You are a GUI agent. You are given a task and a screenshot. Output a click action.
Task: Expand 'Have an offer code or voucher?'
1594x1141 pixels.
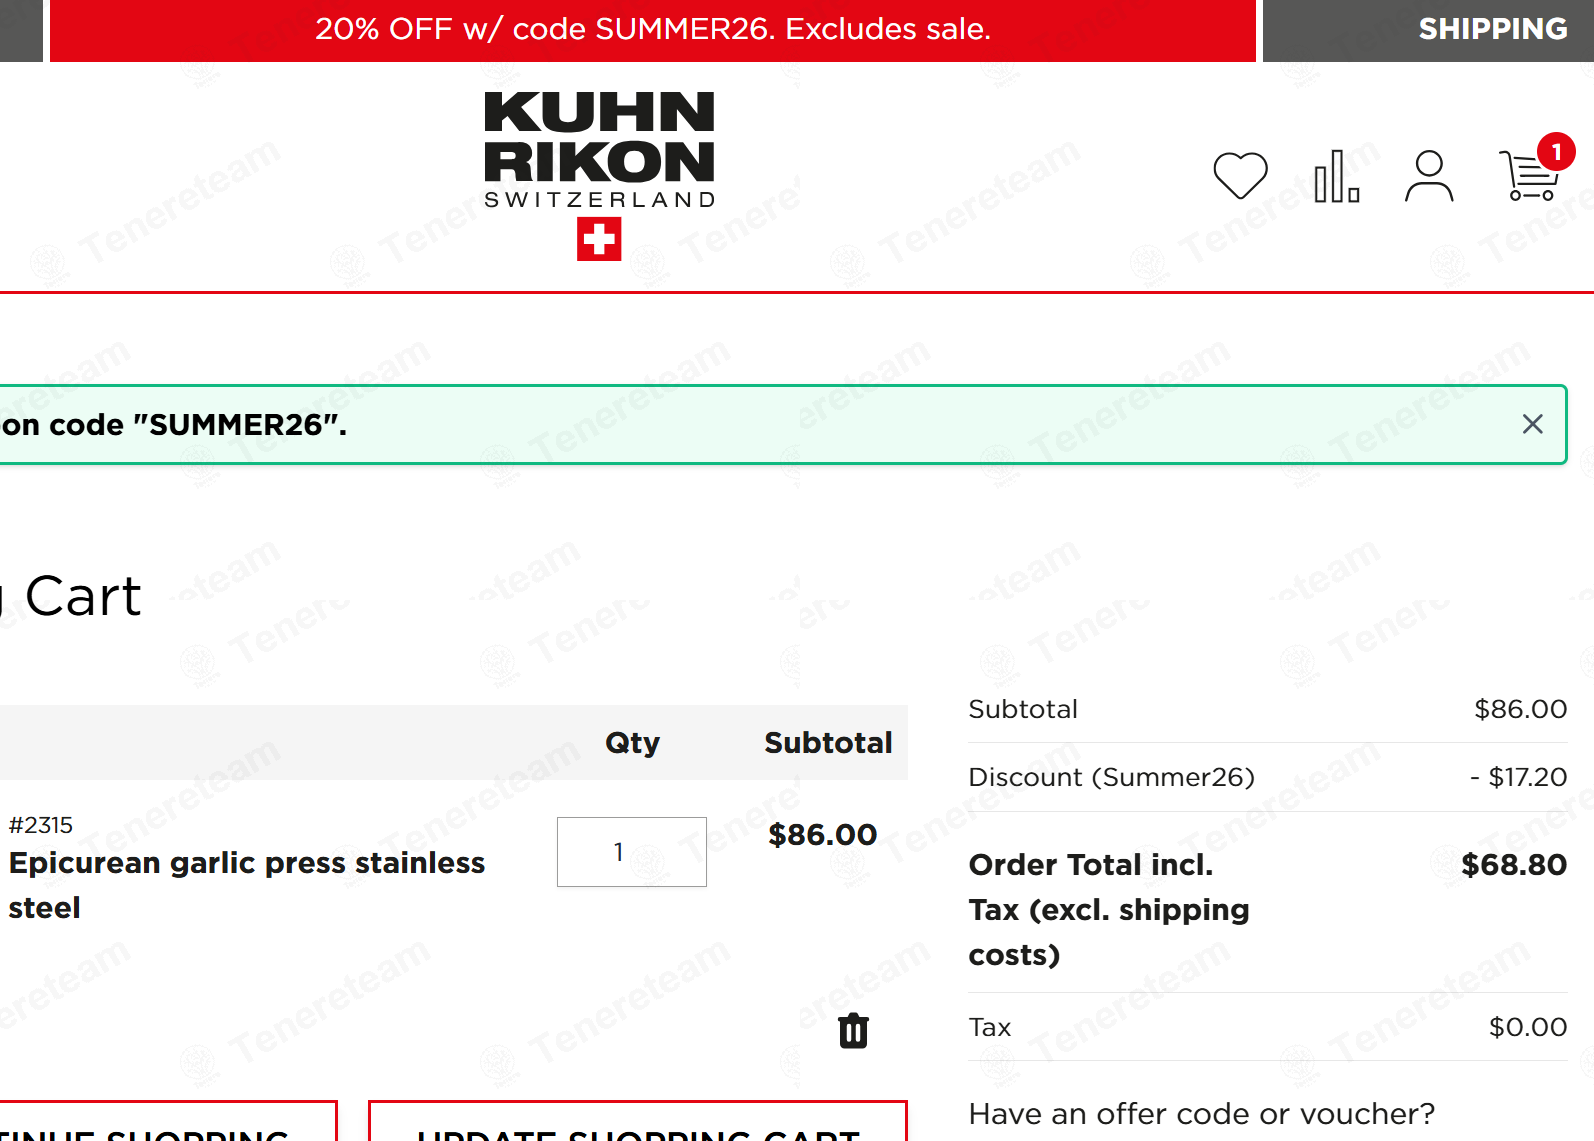pyautogui.click(x=1202, y=1113)
